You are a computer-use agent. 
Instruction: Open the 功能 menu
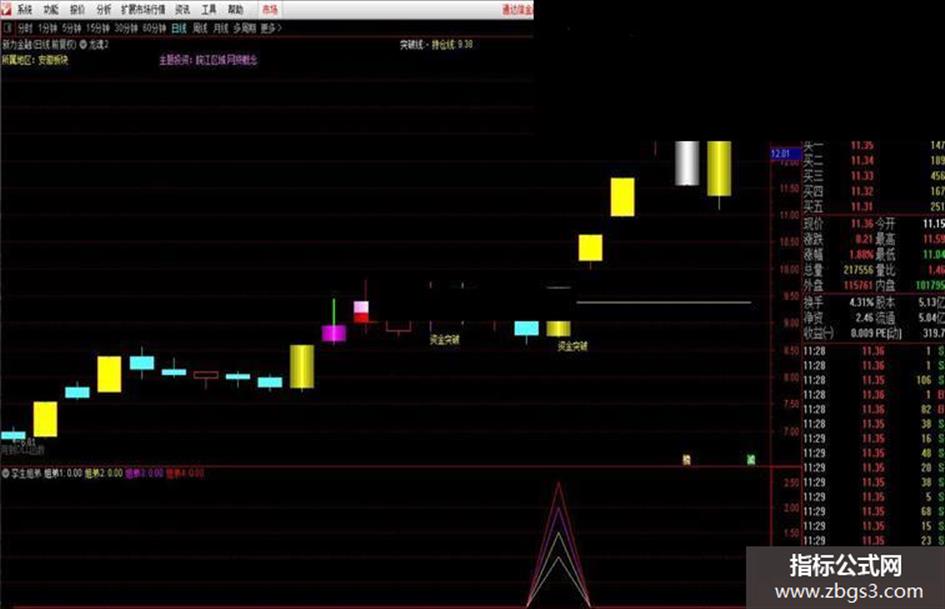51,10
